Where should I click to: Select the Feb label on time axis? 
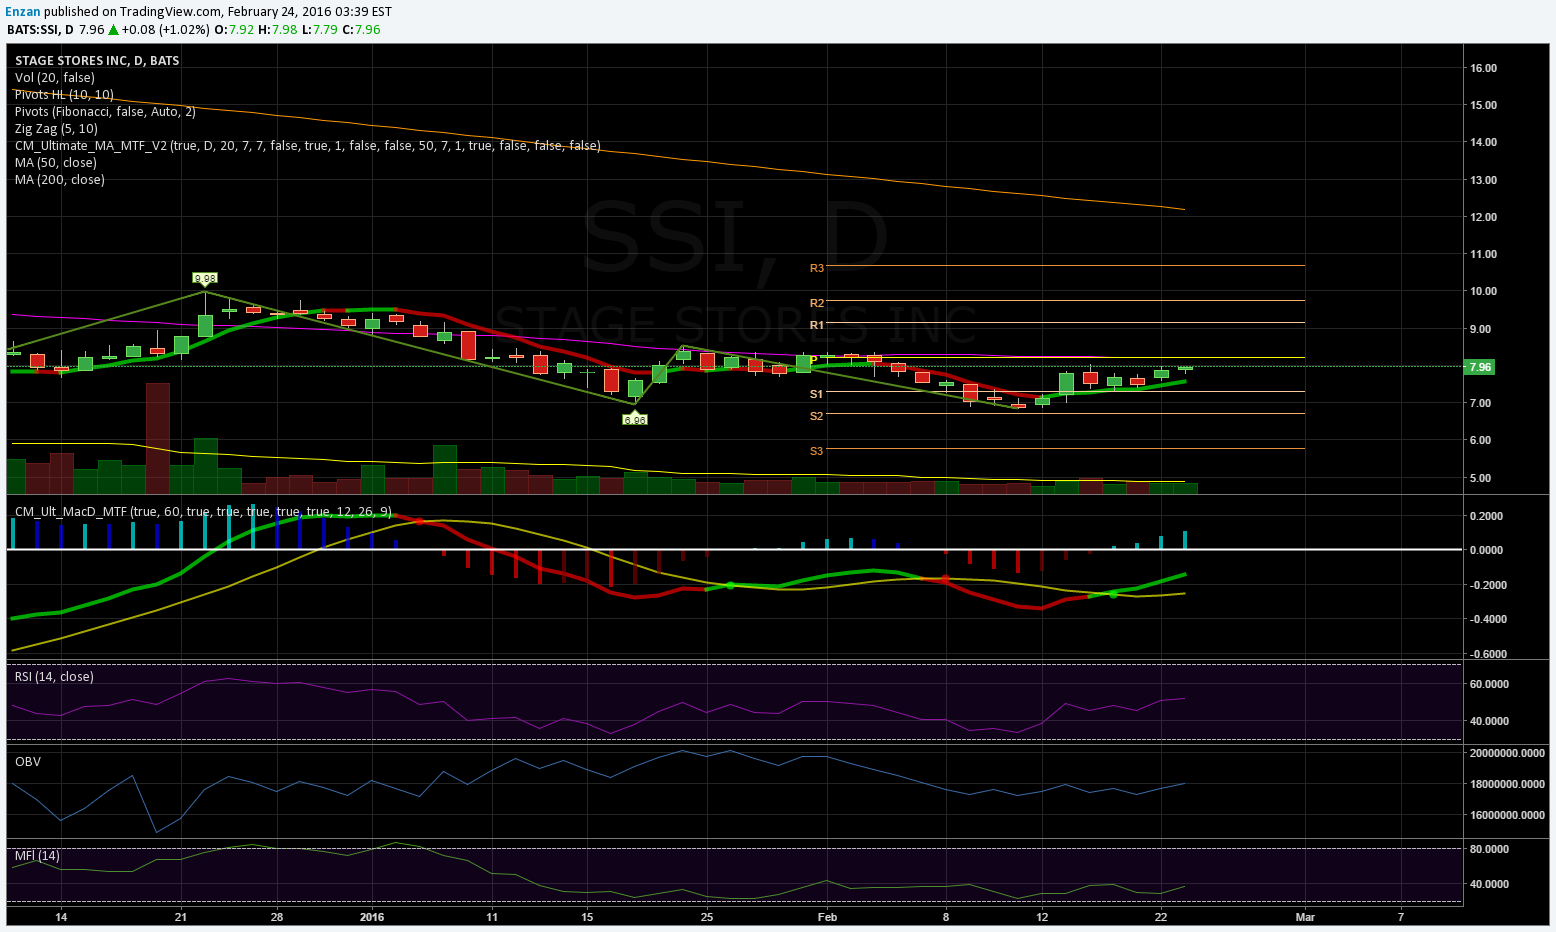827,917
